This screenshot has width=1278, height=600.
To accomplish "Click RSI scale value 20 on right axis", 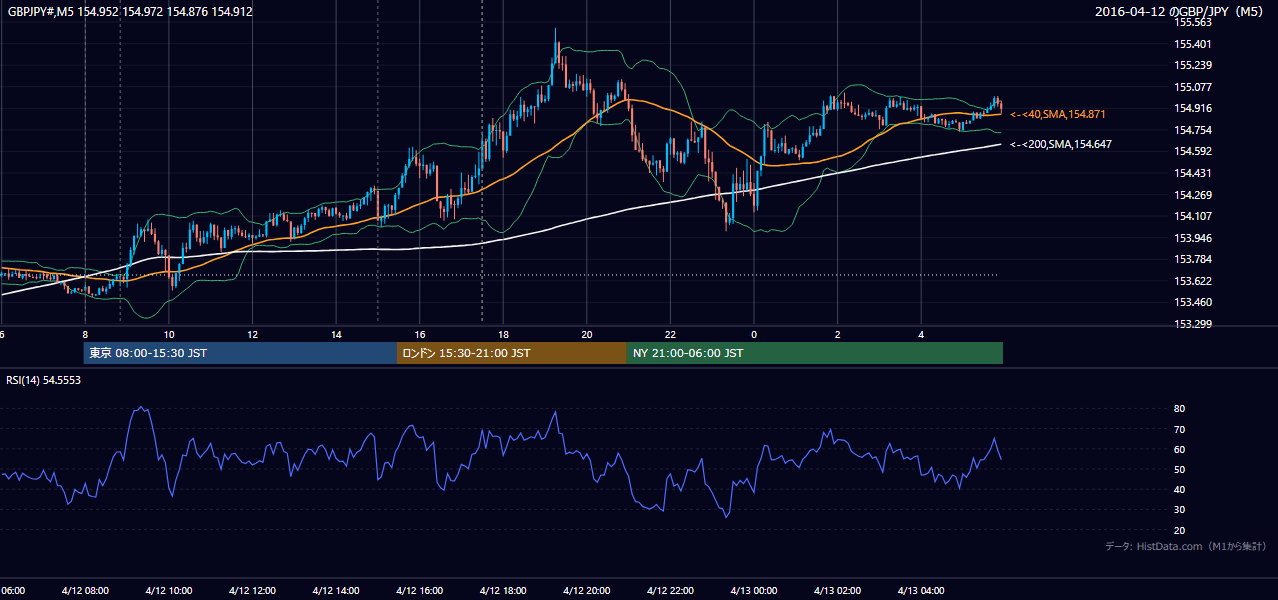I will (1180, 530).
